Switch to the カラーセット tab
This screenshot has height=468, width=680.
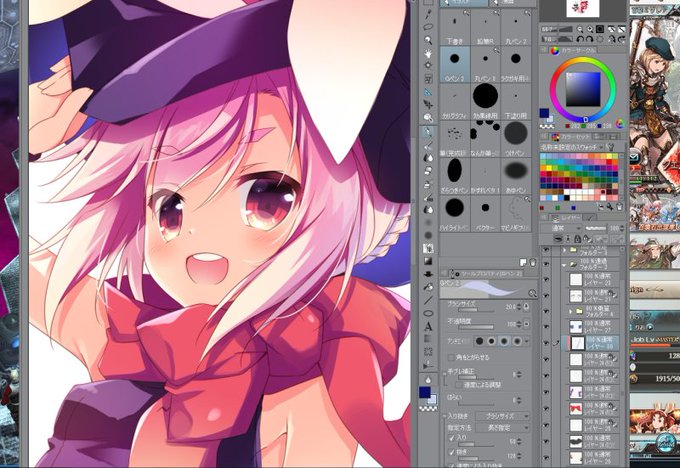coord(569,137)
